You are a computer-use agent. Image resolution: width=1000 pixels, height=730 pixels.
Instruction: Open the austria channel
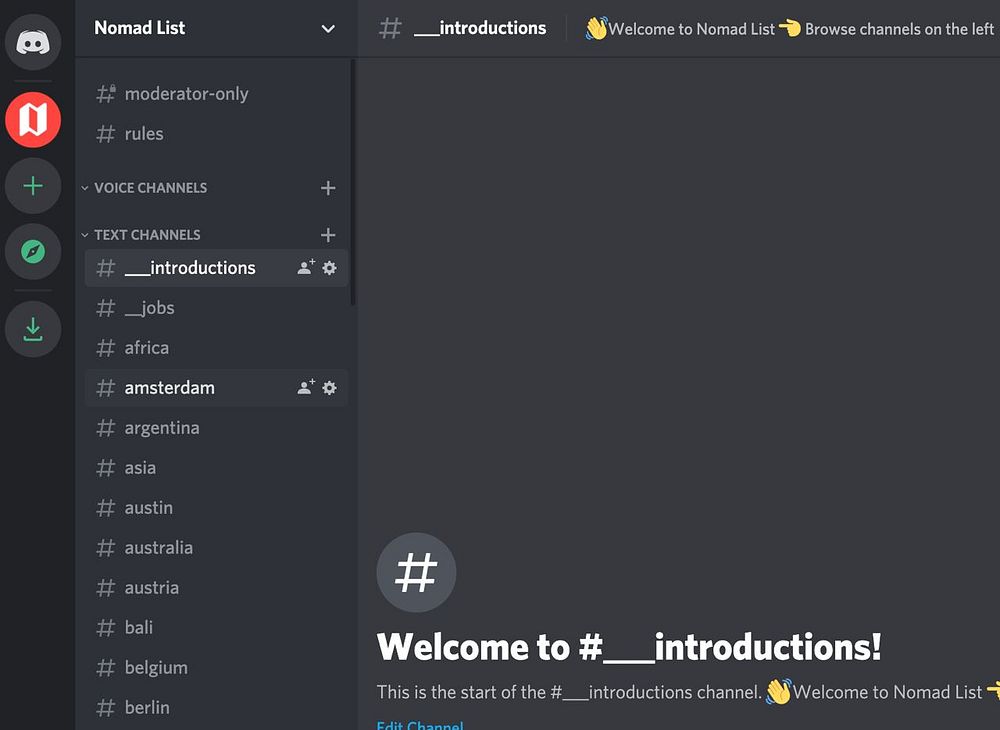216,588
